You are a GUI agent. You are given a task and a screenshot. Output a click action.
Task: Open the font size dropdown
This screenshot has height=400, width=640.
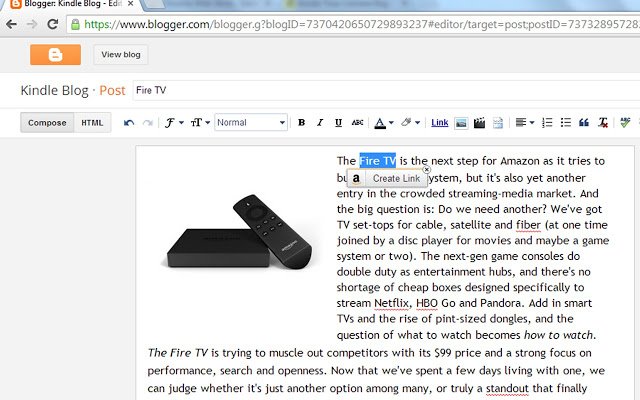tap(200, 123)
